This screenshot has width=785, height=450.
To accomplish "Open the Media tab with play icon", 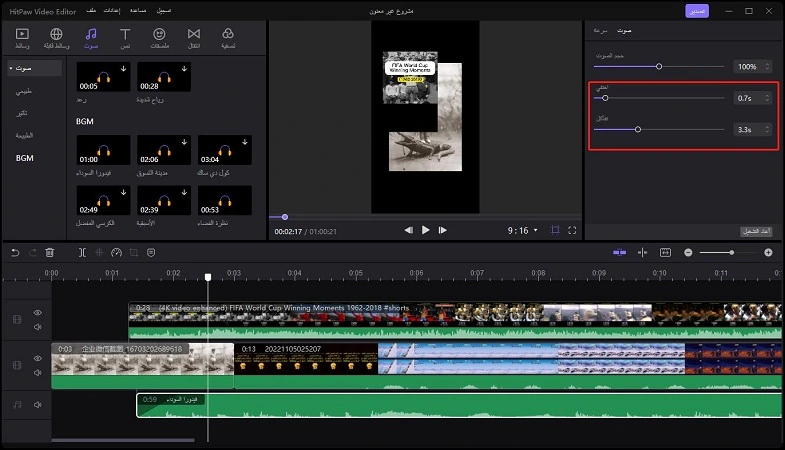I will [22, 38].
